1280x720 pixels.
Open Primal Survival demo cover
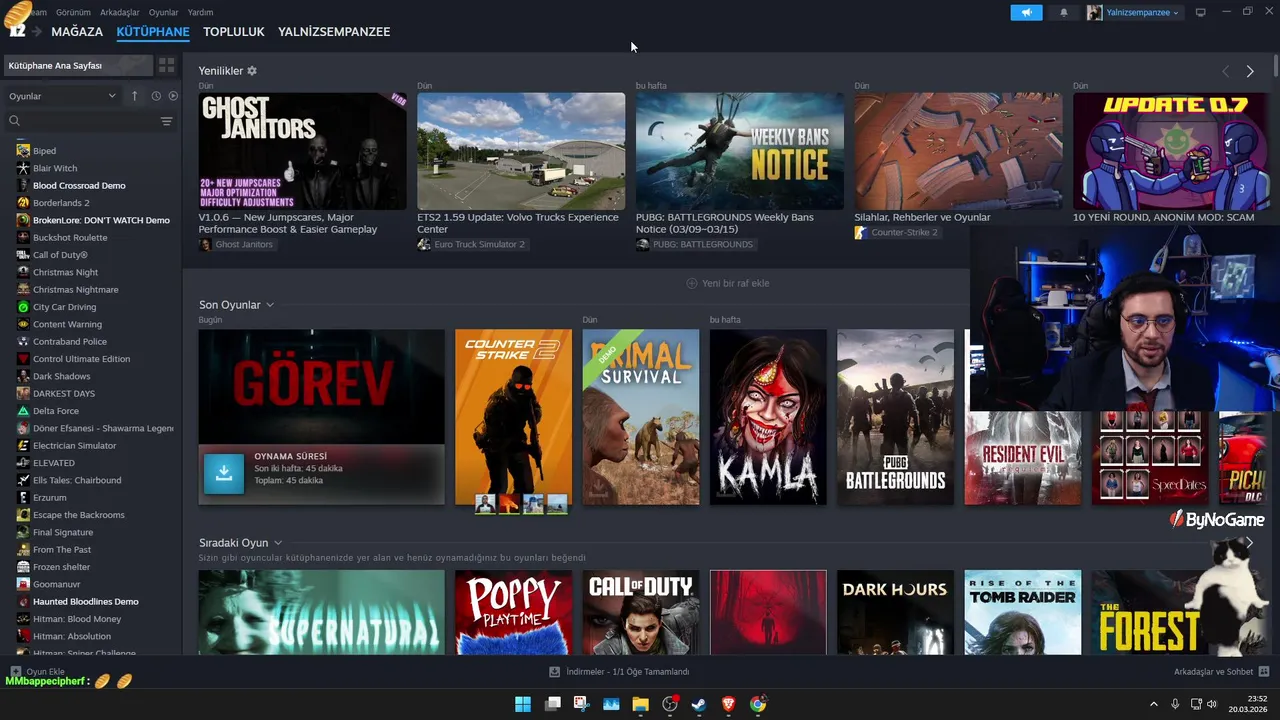tap(641, 417)
